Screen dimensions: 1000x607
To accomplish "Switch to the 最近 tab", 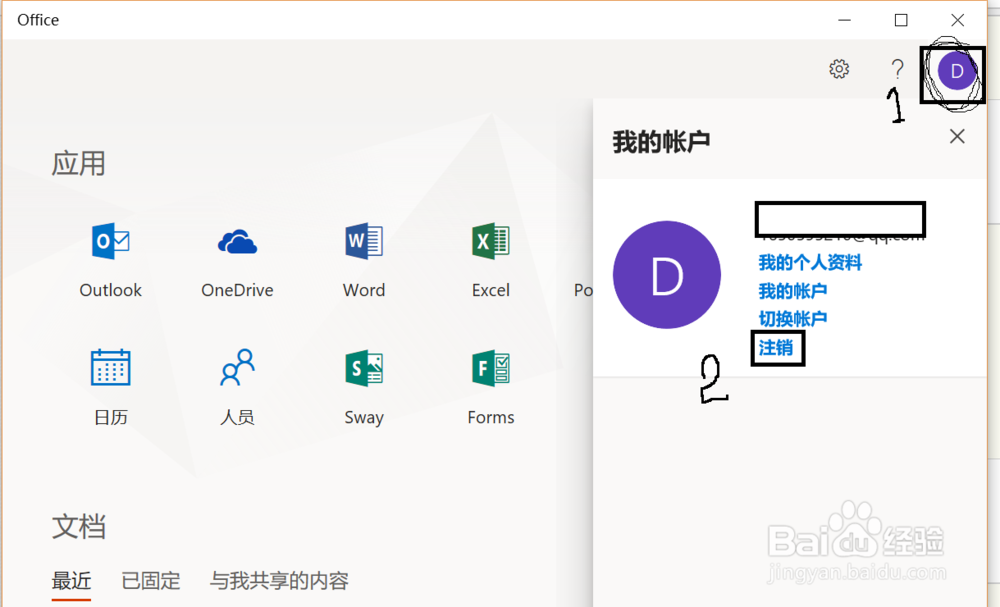I will [71, 581].
